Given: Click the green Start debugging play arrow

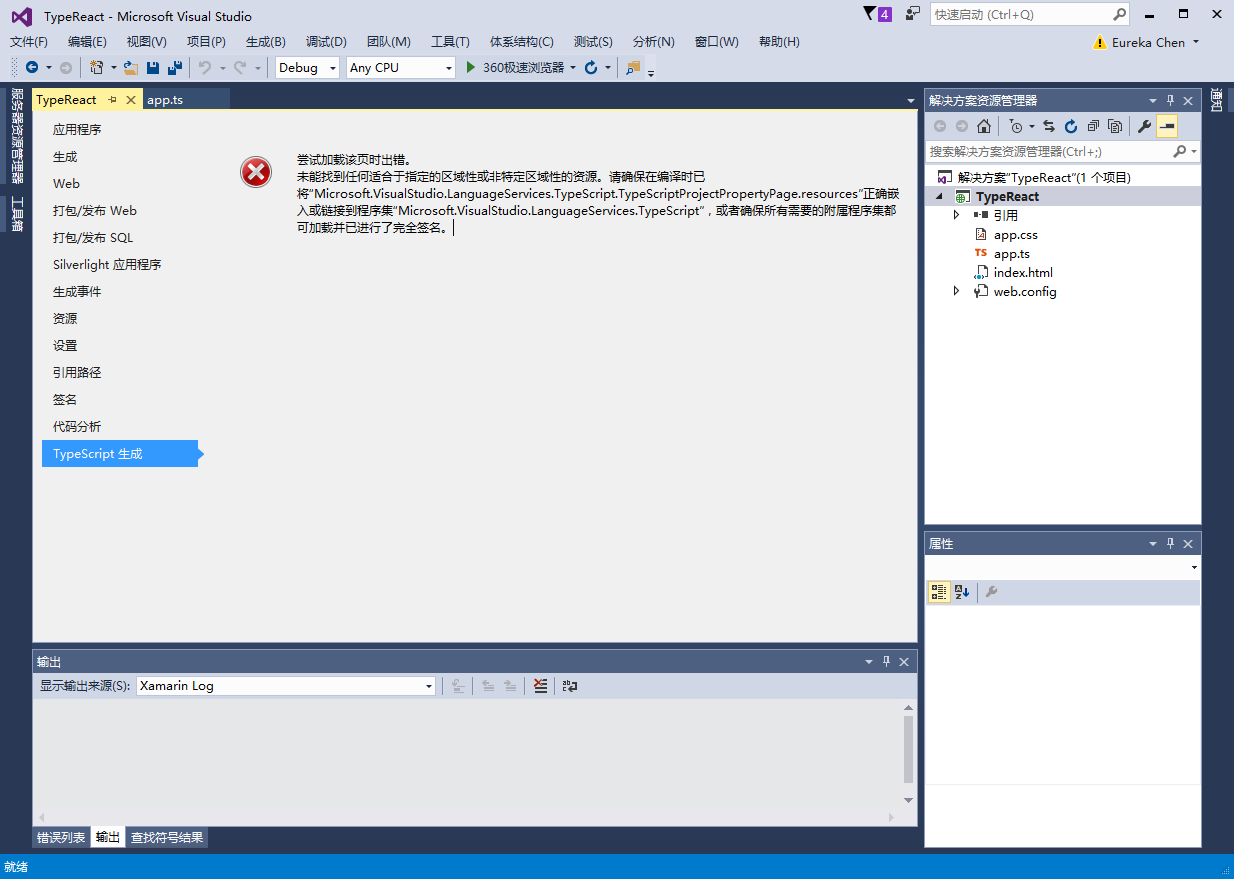Looking at the screenshot, I should pyautogui.click(x=471, y=68).
